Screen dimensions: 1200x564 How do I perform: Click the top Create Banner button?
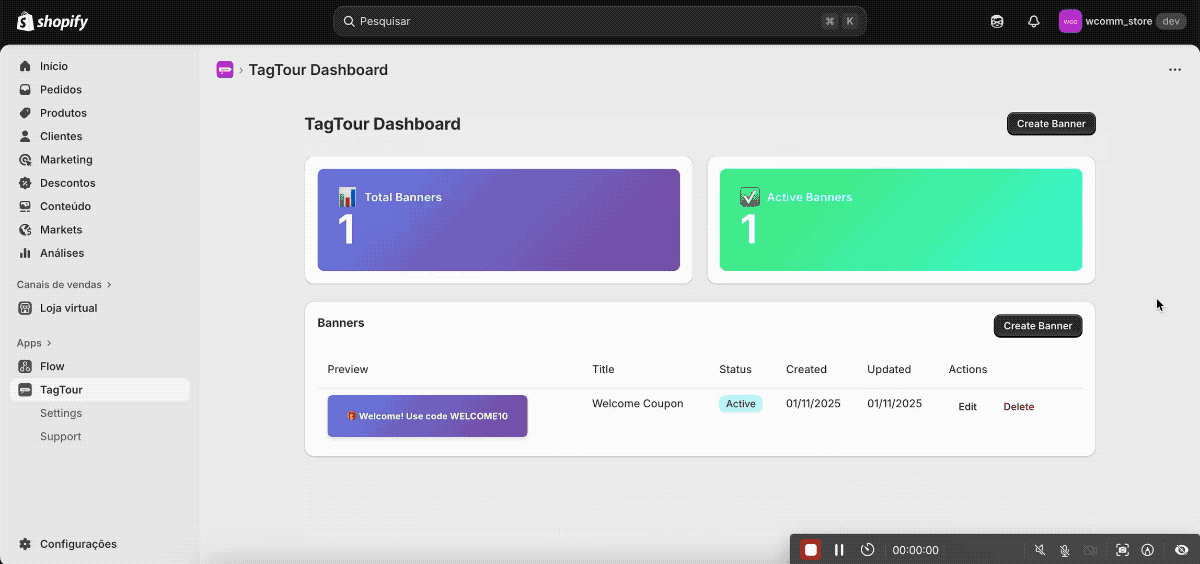point(1052,124)
